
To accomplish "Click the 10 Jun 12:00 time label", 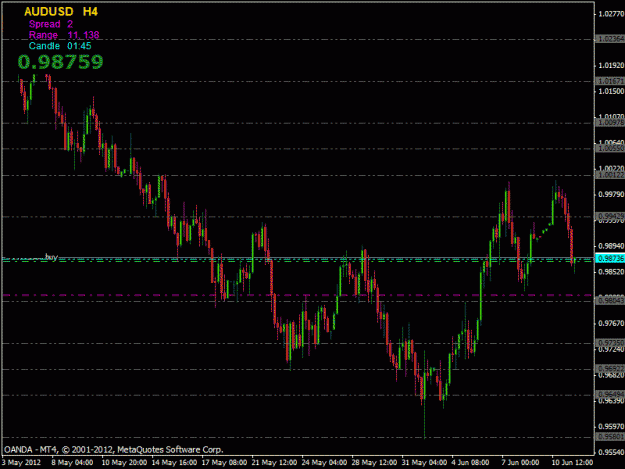I will point(572,463).
